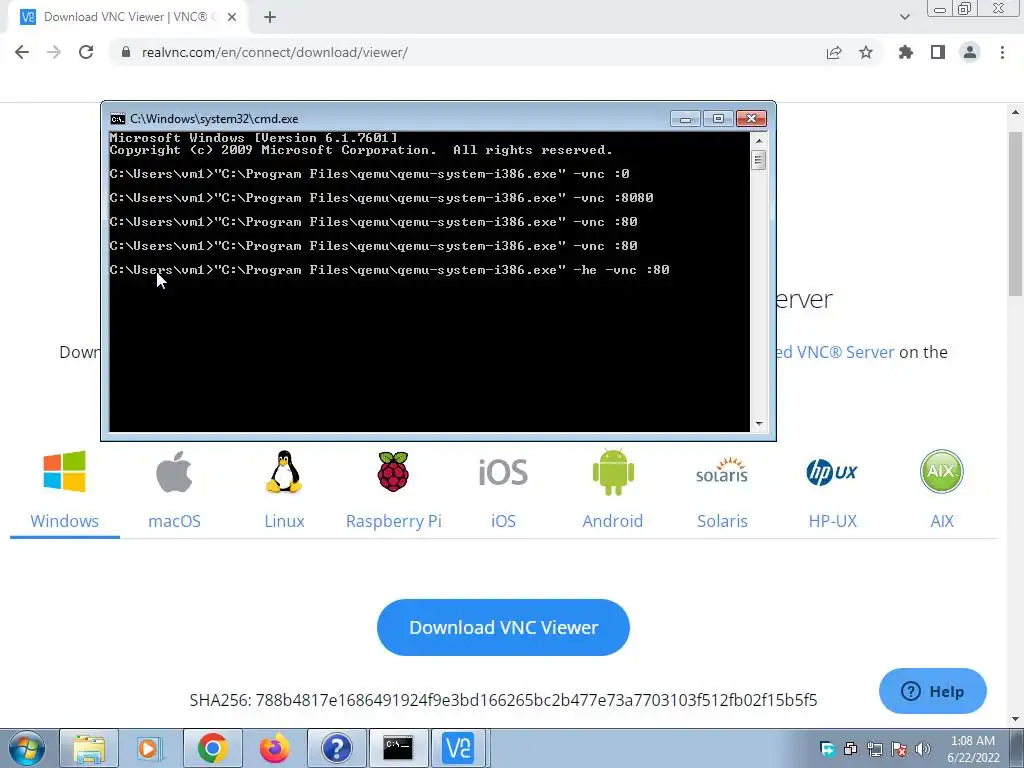Viewport: 1024px width, 768px height.
Task: Switch to the iOS text tab
Action: [503, 521]
